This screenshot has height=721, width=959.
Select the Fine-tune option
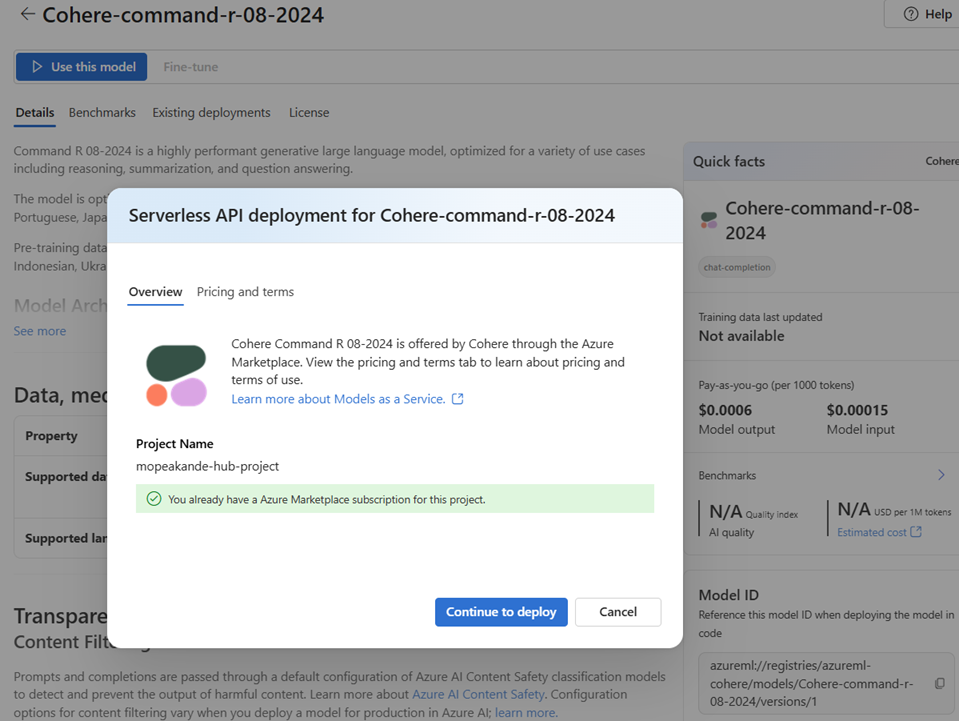tap(190, 67)
